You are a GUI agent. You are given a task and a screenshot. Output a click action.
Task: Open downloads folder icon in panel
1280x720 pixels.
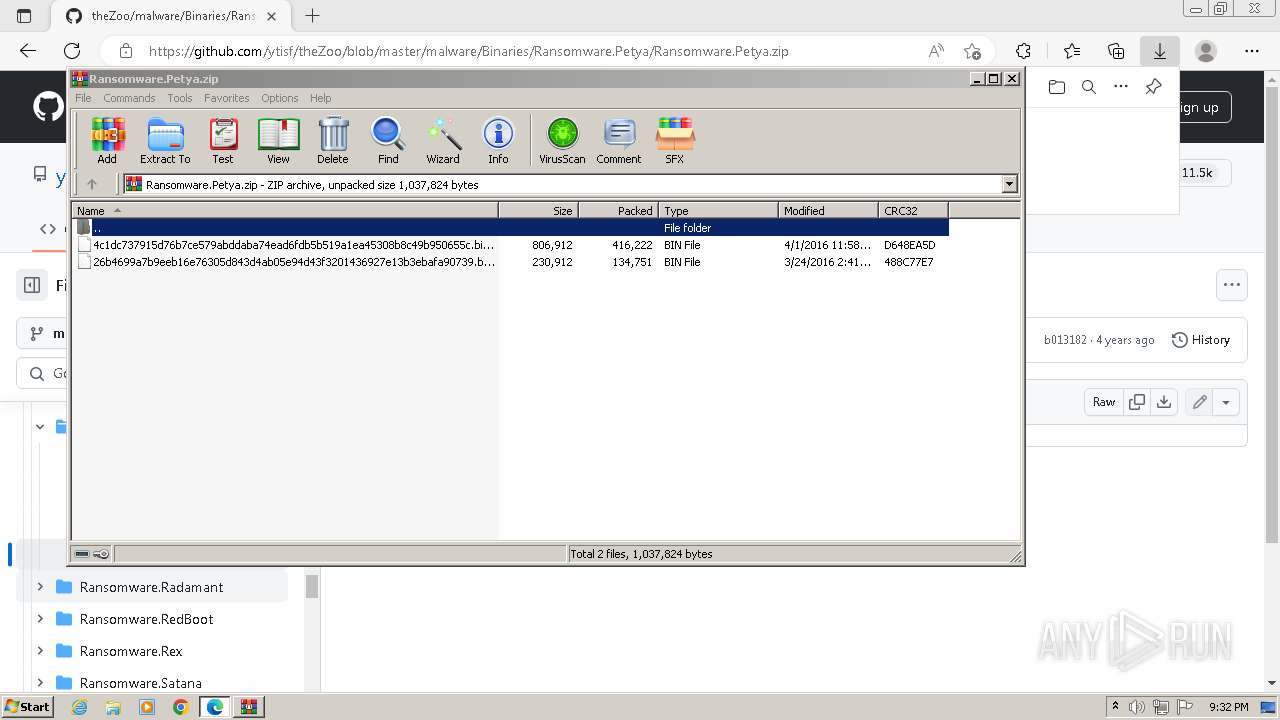pos(1057,87)
